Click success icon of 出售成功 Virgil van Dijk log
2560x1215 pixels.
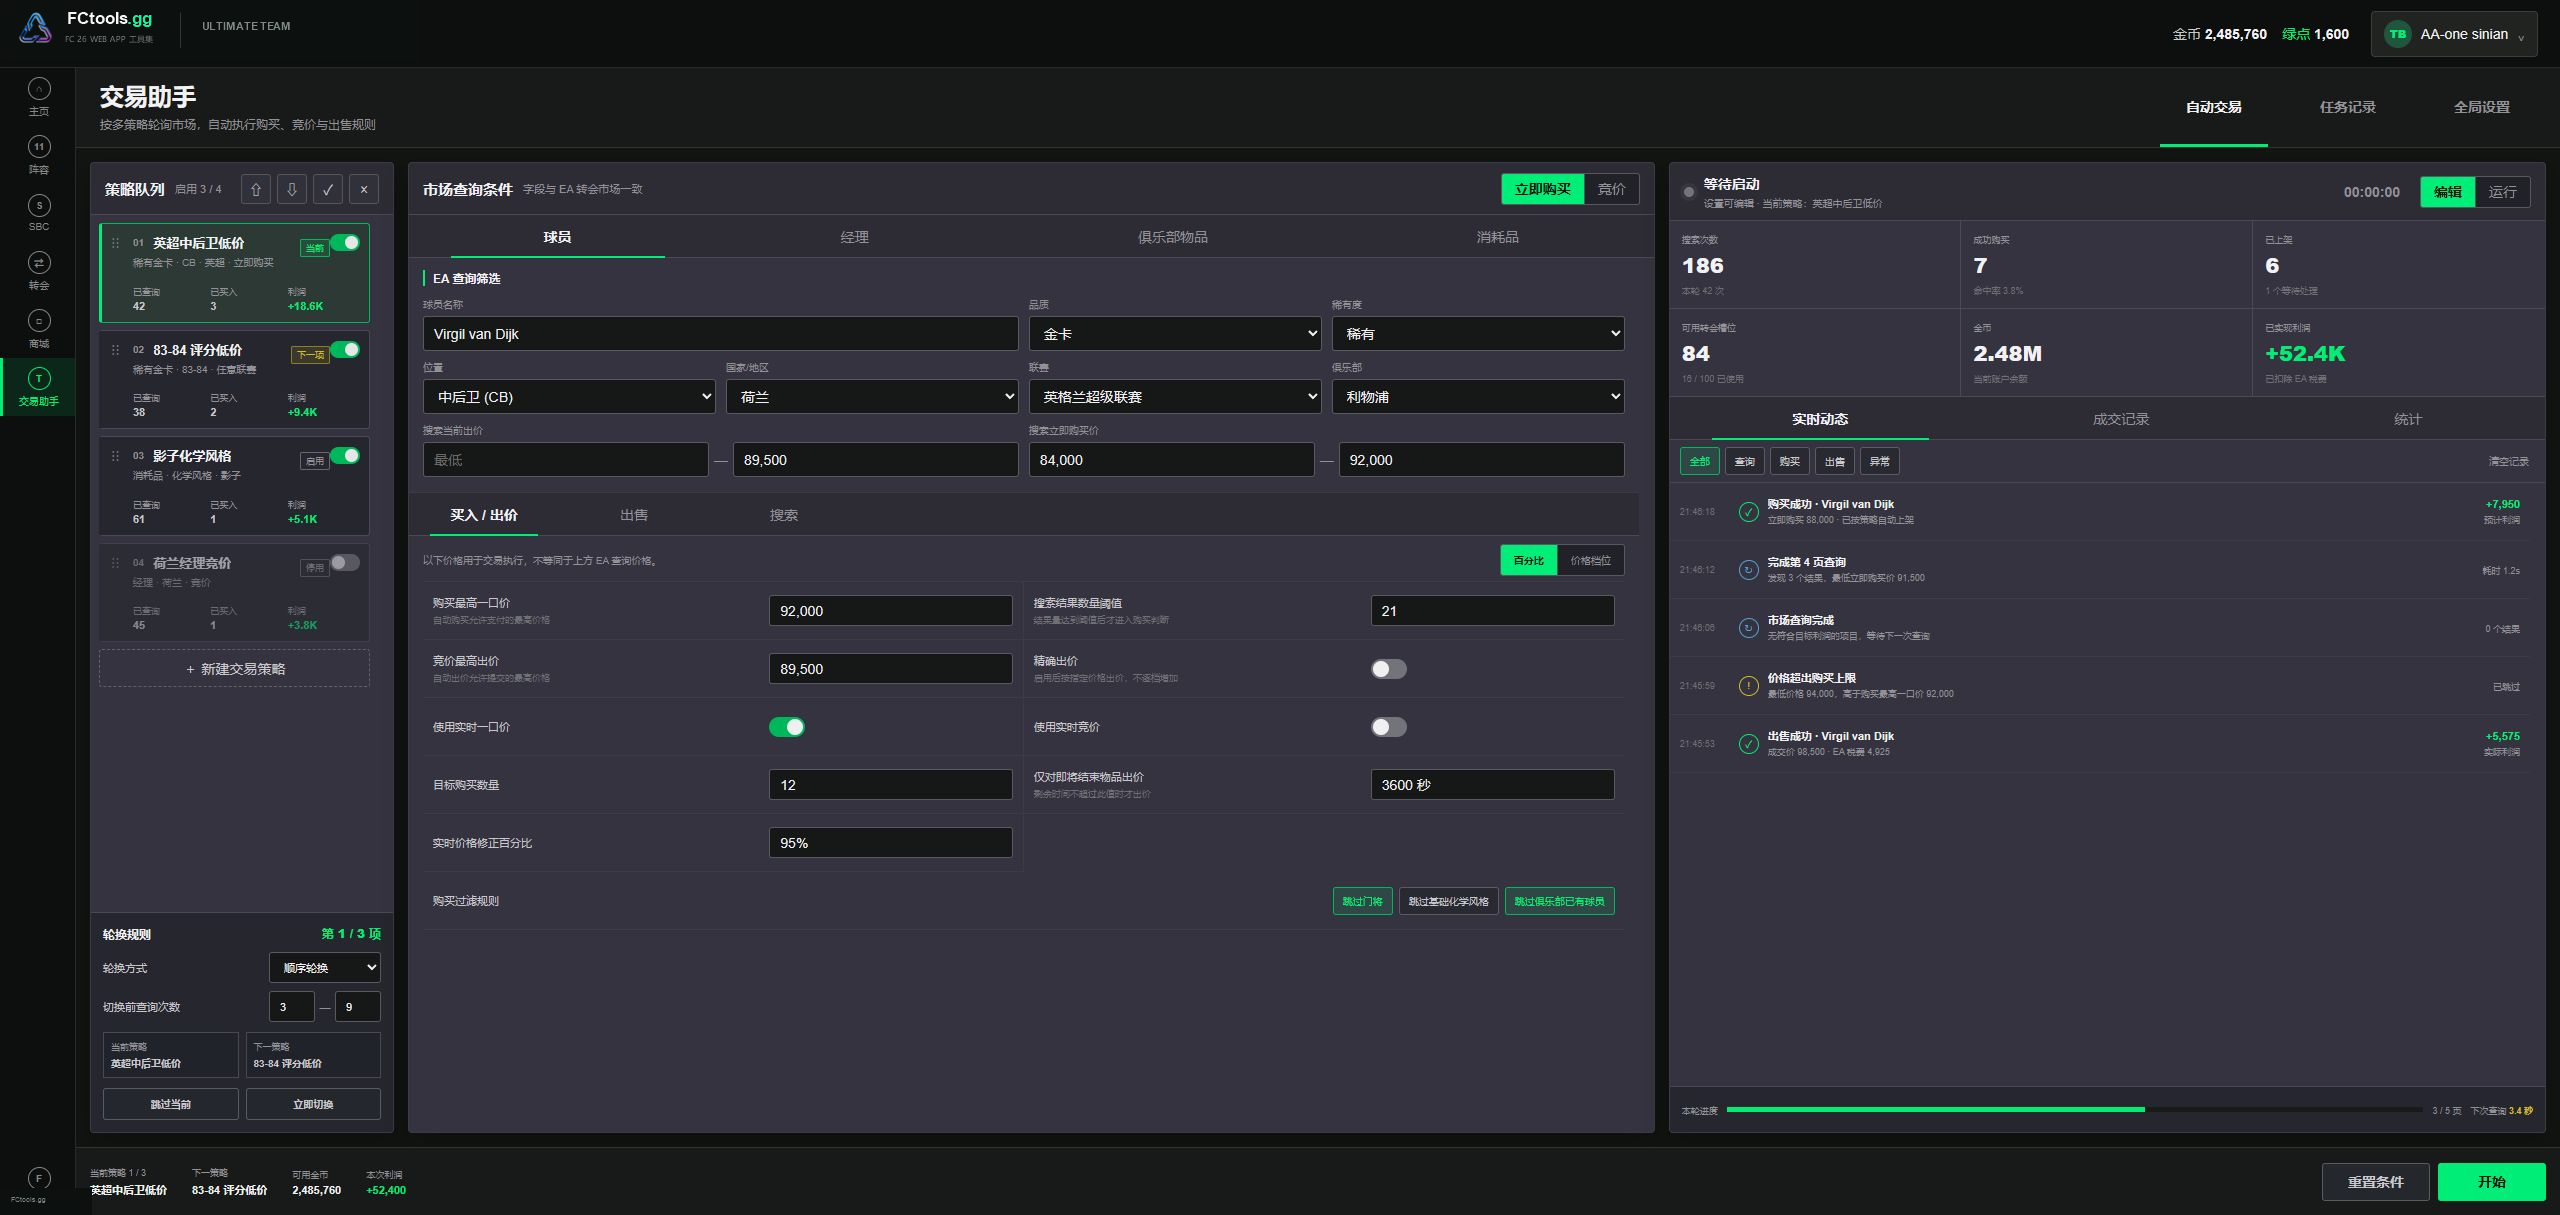coord(1748,744)
